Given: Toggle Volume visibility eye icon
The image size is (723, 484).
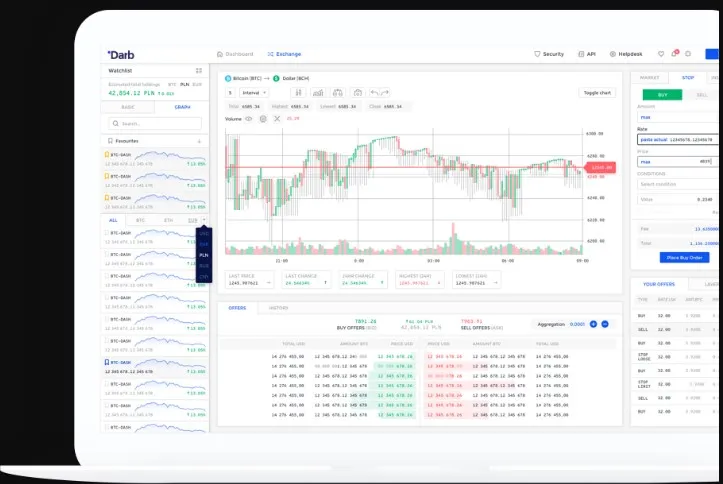Looking at the screenshot, I should (249, 119).
